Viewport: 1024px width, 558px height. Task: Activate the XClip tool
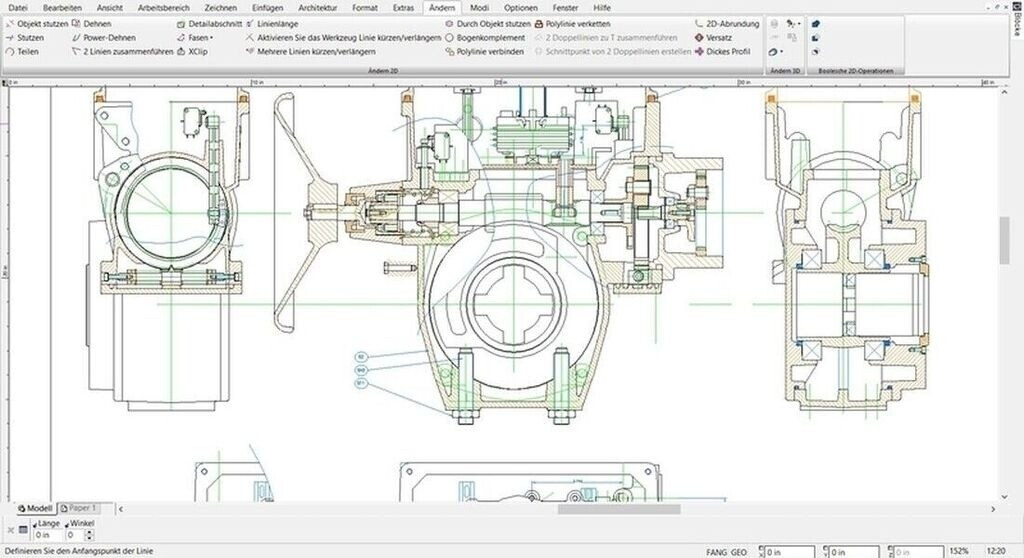click(197, 51)
